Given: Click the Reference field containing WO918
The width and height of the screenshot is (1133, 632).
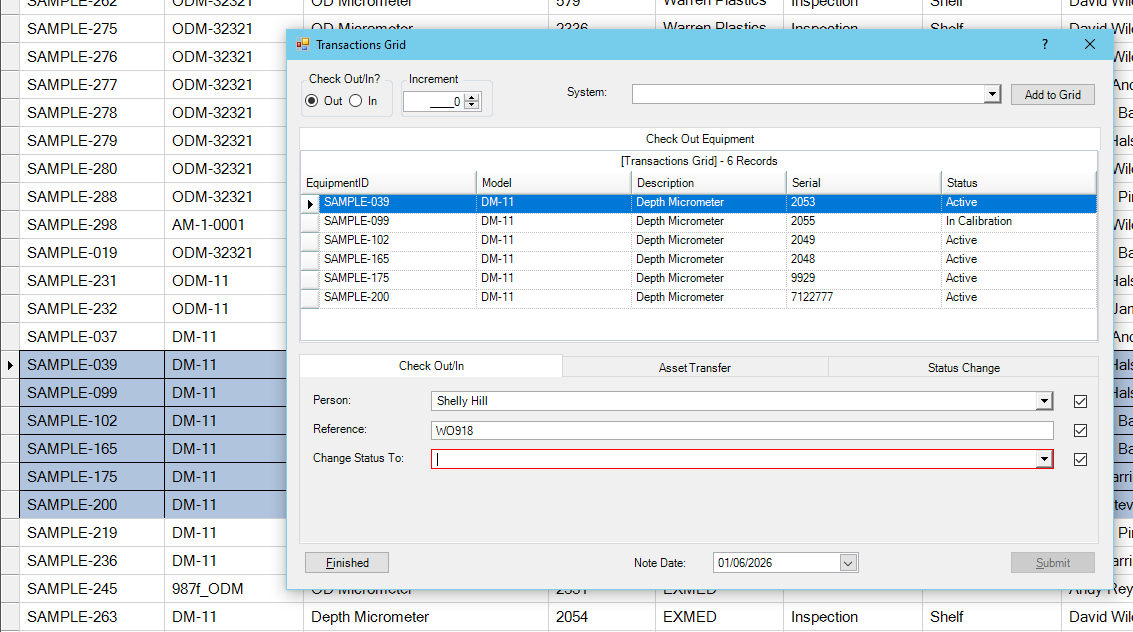Looking at the screenshot, I should coord(740,431).
